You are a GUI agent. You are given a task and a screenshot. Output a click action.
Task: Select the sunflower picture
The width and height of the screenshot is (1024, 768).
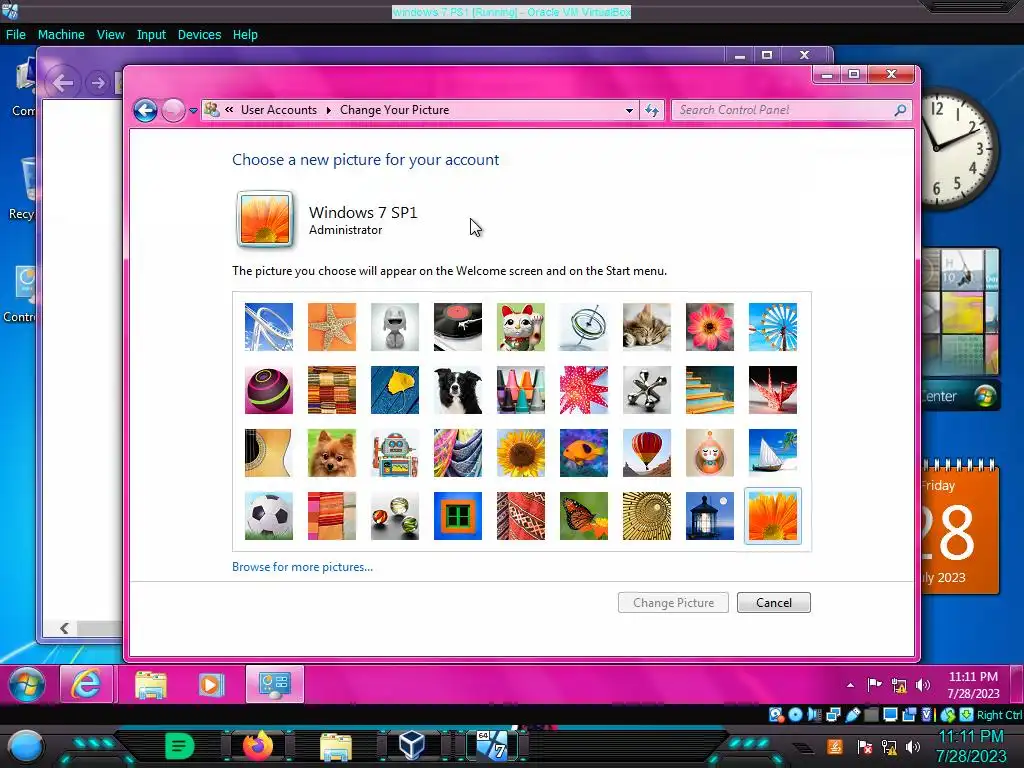pos(520,453)
